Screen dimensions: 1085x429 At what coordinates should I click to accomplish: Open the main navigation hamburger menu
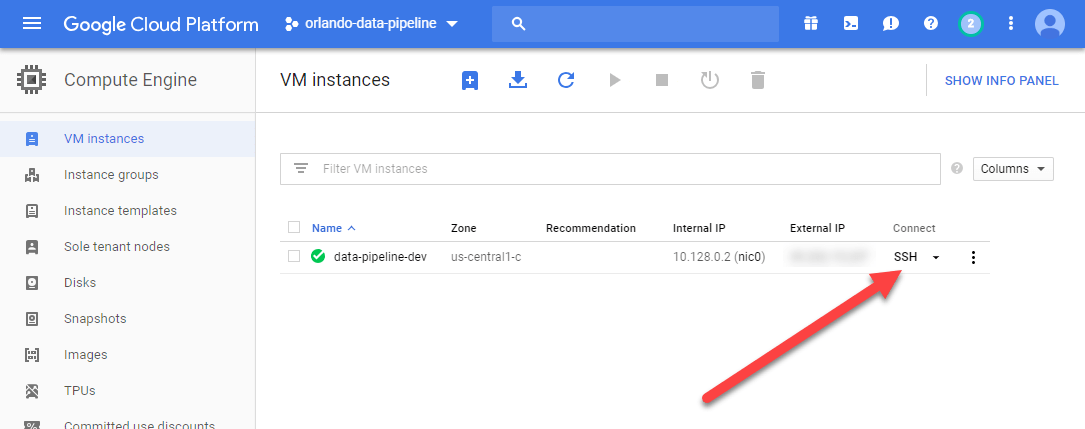click(x=32, y=23)
